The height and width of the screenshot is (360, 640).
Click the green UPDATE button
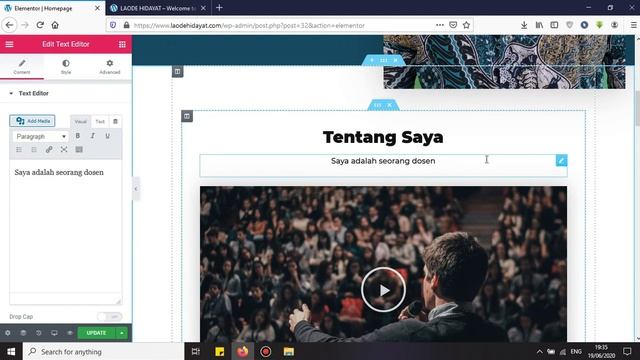tap(96, 333)
